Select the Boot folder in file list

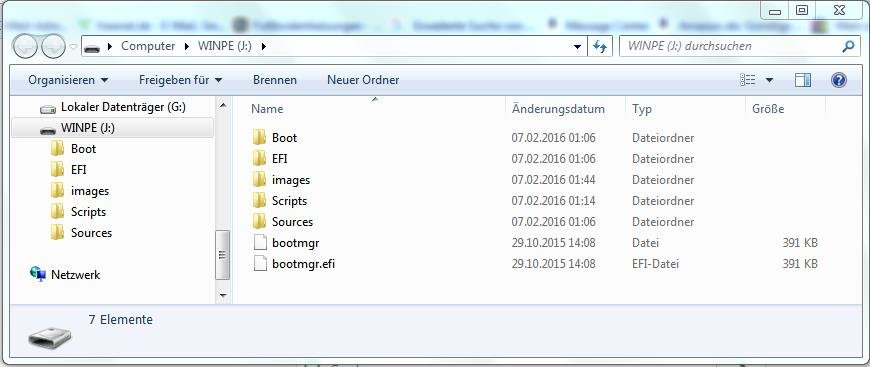[x=284, y=137]
